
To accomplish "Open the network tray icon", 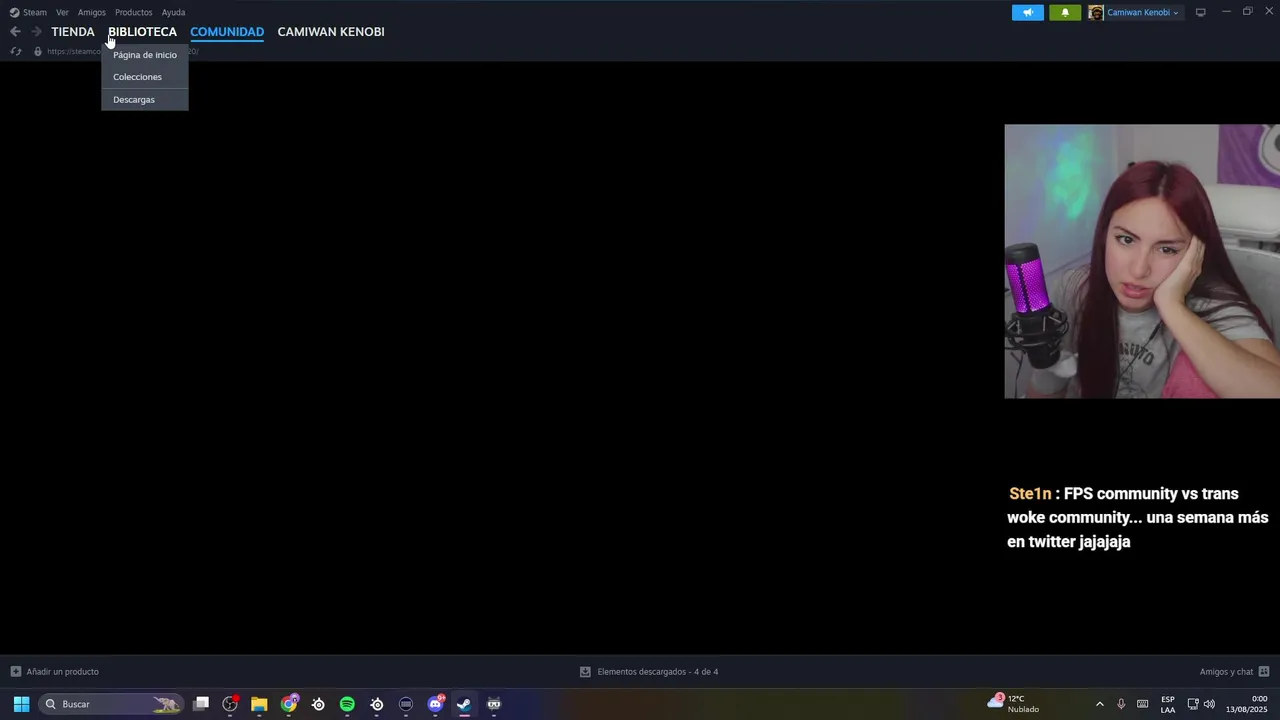I will click(x=1192, y=704).
